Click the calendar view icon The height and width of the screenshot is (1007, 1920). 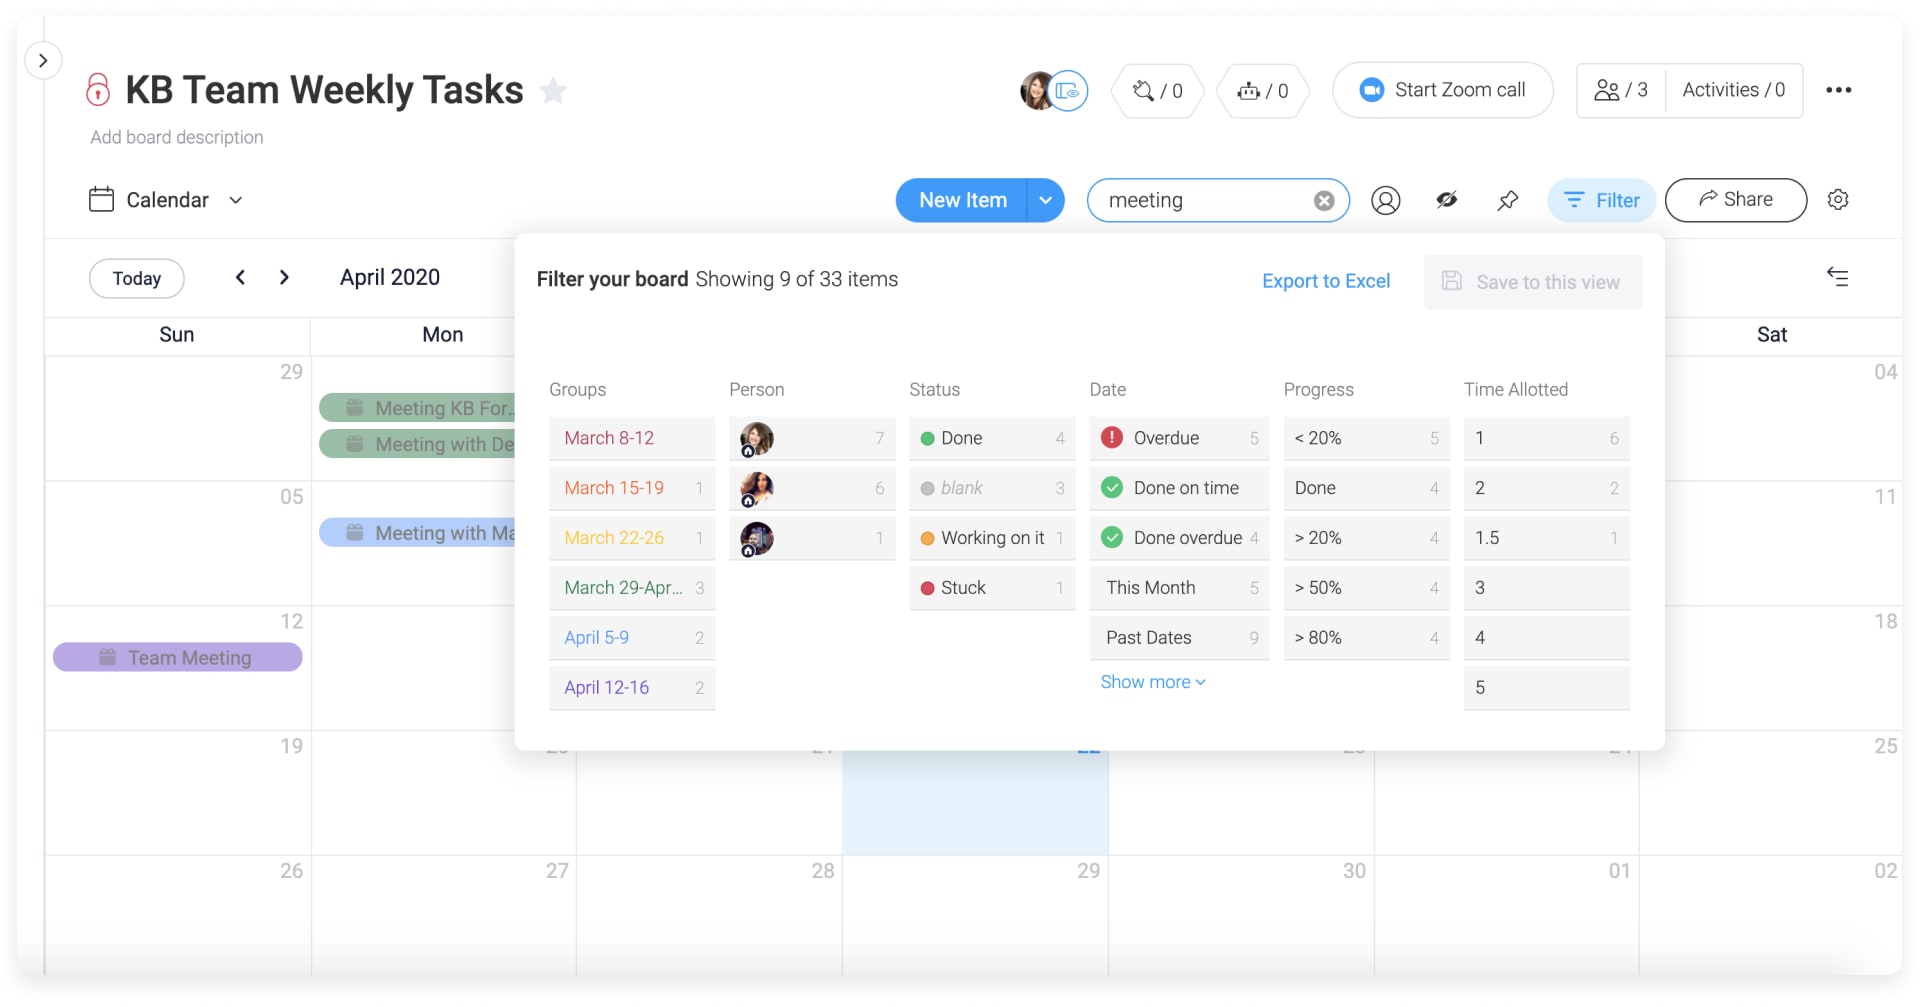[101, 200]
